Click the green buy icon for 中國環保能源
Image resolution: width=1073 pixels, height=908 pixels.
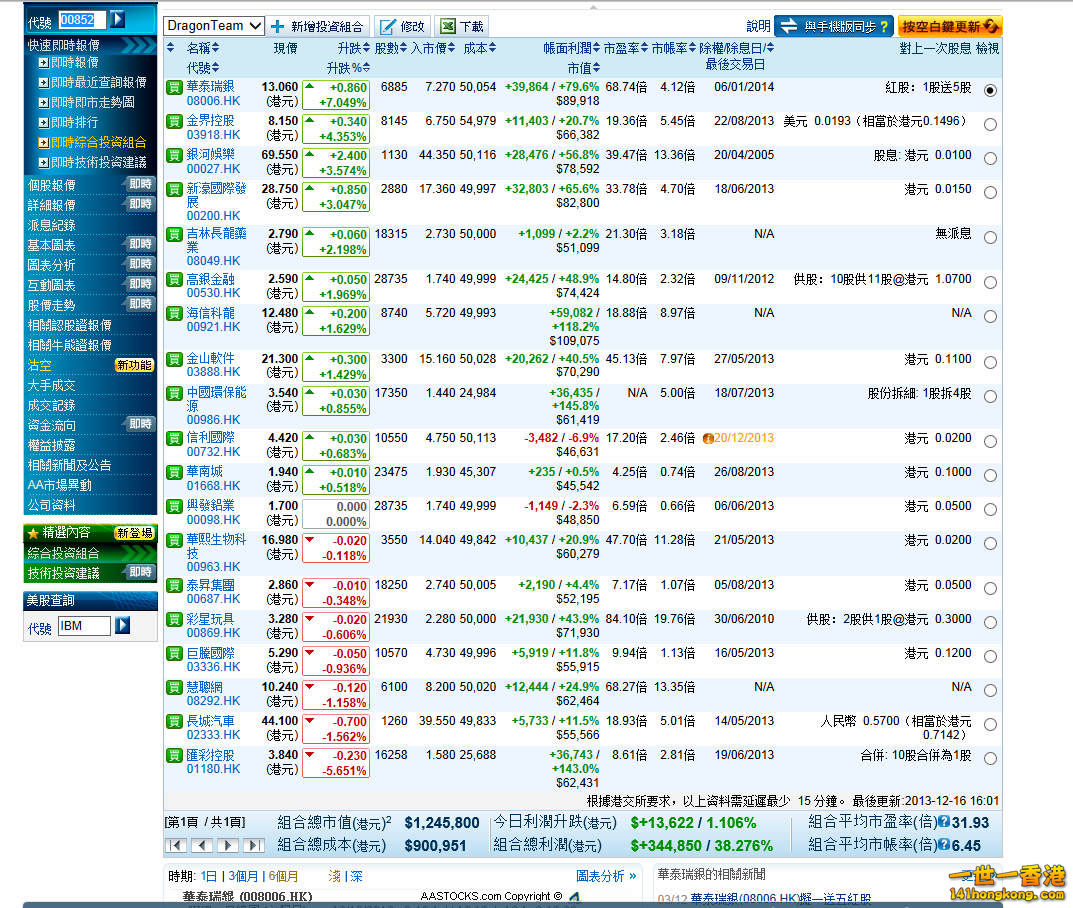pos(174,393)
